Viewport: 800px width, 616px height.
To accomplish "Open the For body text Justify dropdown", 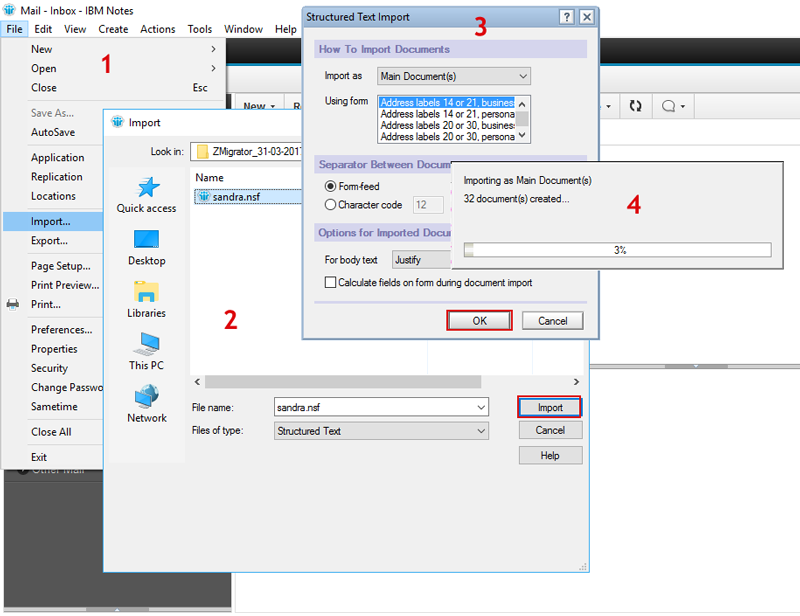I will coord(421,260).
